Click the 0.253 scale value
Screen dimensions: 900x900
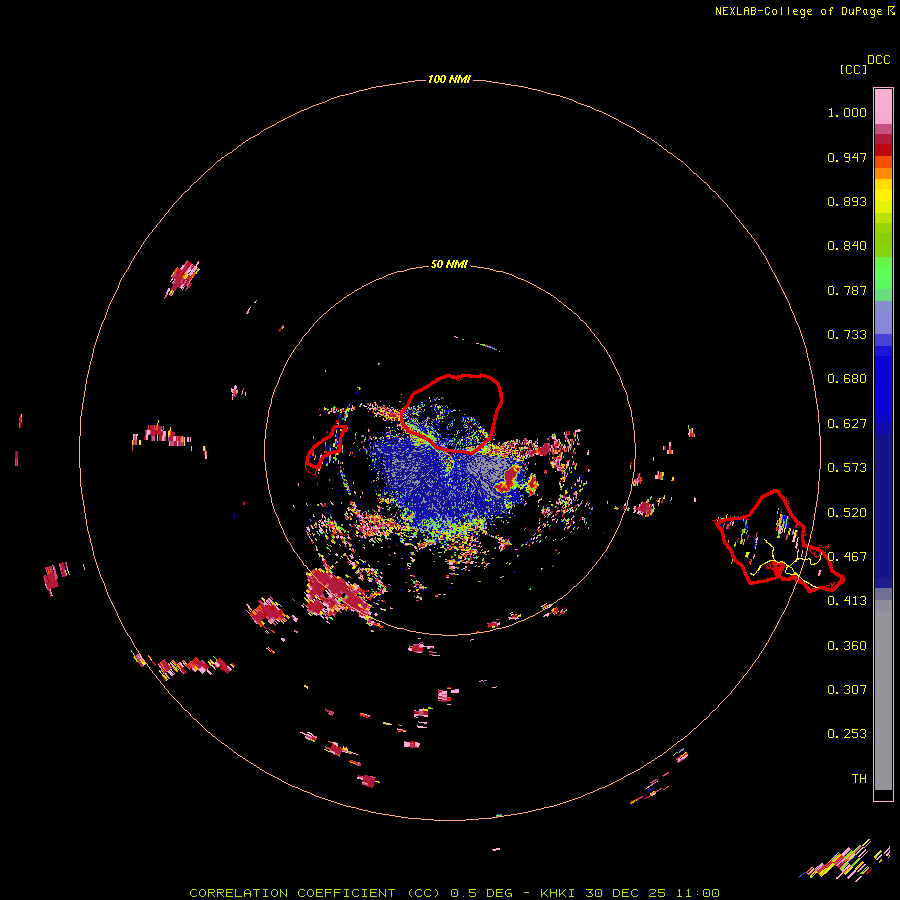click(847, 734)
